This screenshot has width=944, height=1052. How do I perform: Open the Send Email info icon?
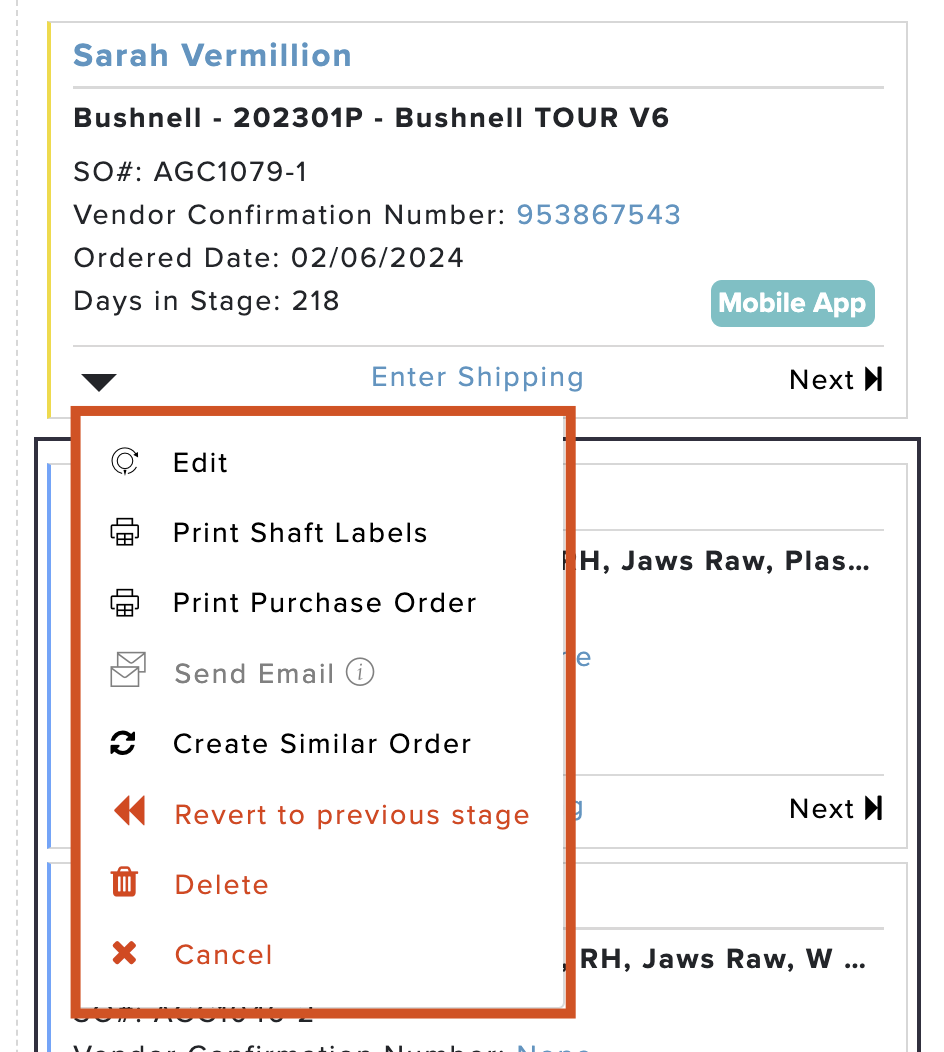click(x=360, y=672)
